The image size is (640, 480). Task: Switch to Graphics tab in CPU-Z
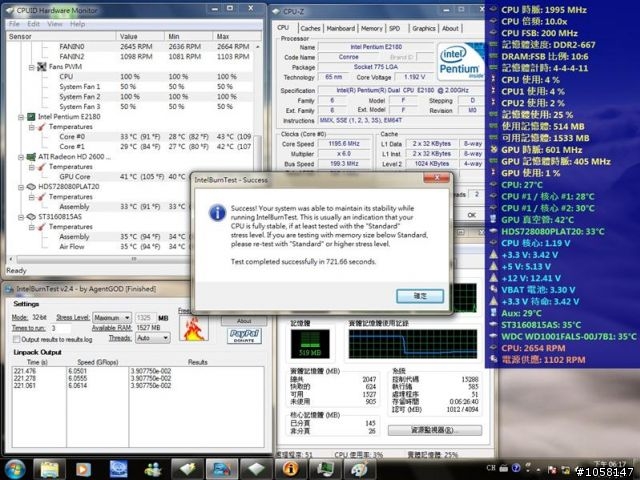[x=424, y=28]
